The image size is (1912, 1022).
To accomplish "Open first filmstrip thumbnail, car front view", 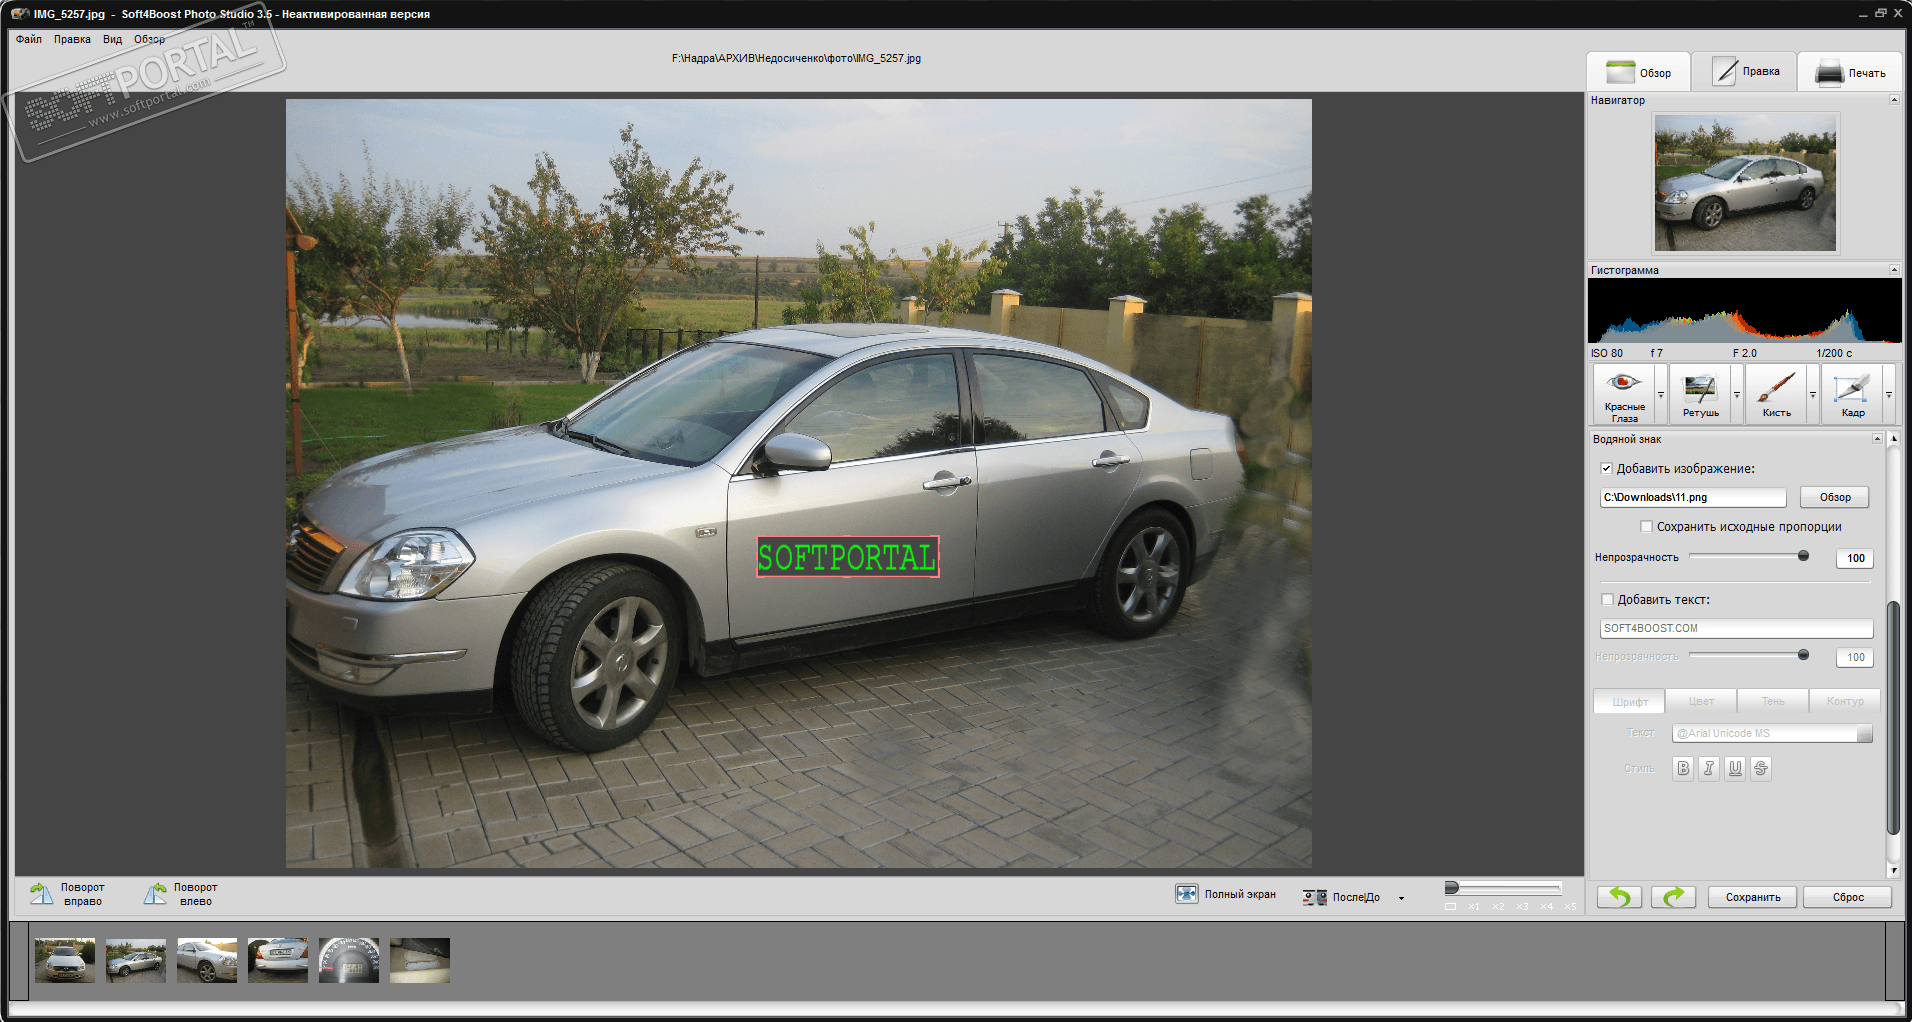I will [65, 960].
